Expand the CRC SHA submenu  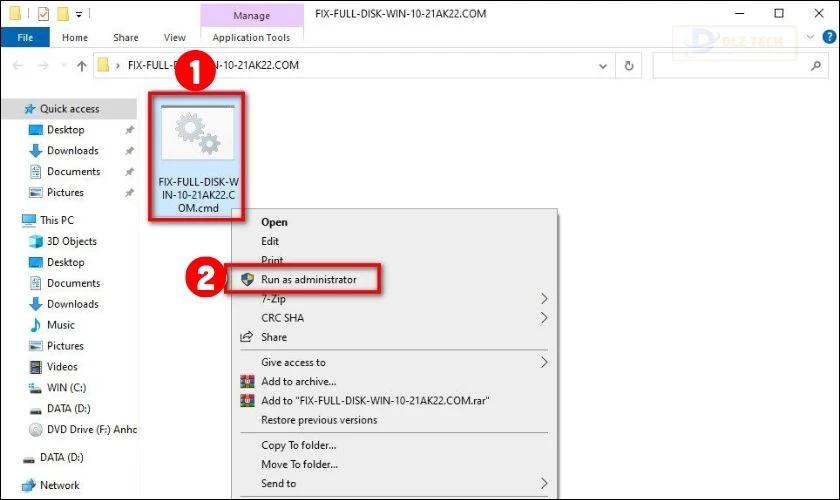point(282,318)
